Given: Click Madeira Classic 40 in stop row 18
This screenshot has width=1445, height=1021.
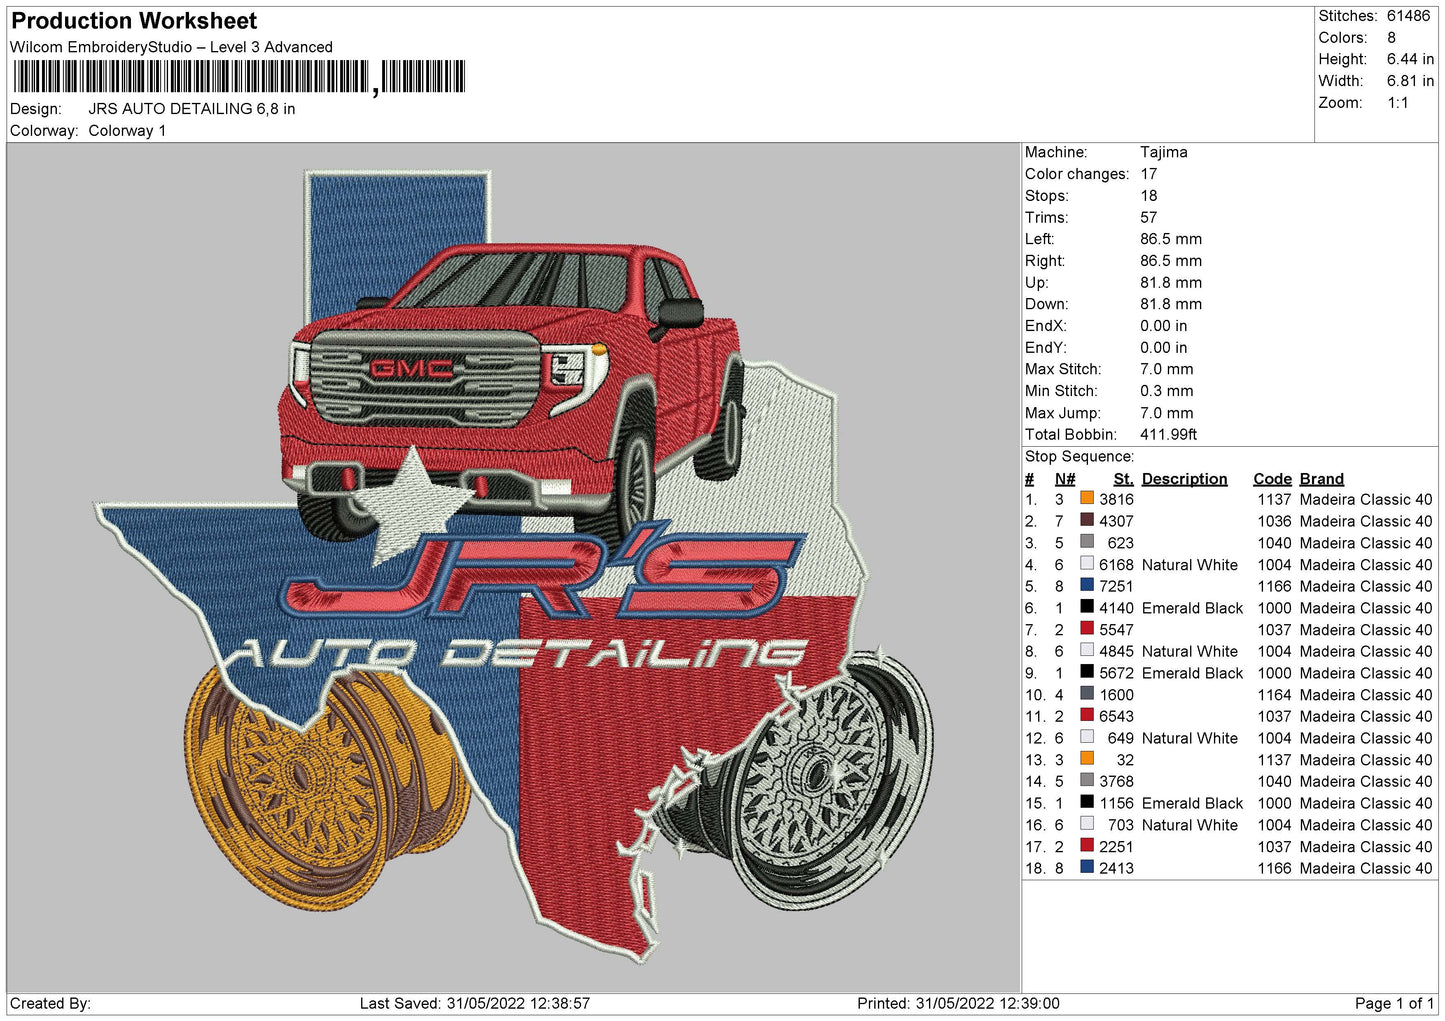Looking at the screenshot, I should pyautogui.click(x=1366, y=868).
